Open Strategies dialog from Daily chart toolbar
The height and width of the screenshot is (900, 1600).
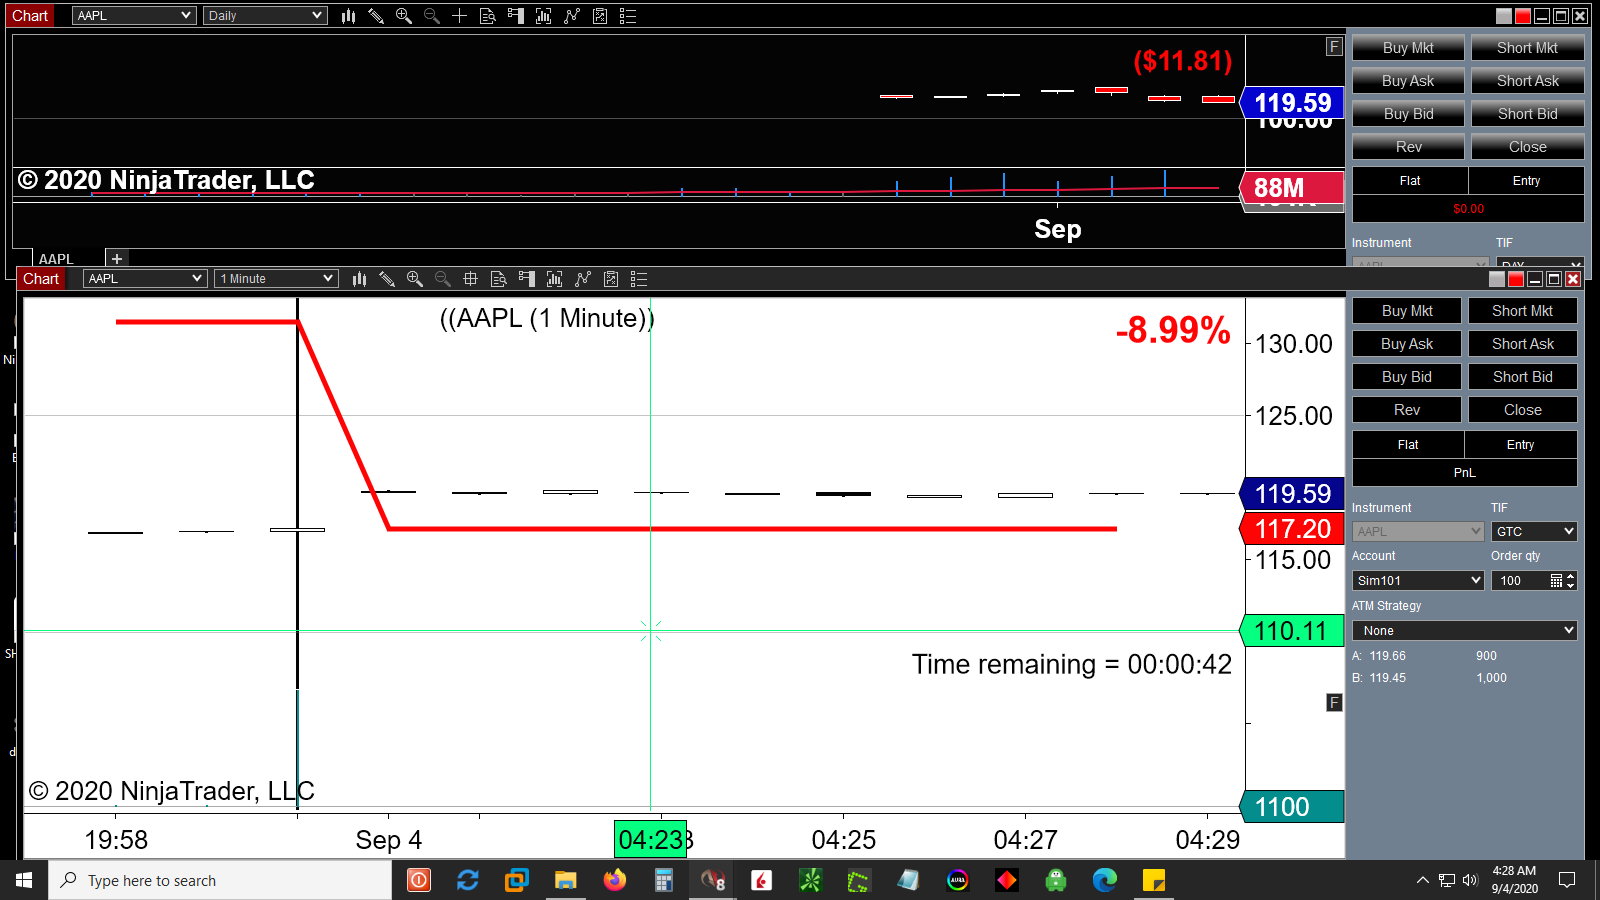[572, 16]
